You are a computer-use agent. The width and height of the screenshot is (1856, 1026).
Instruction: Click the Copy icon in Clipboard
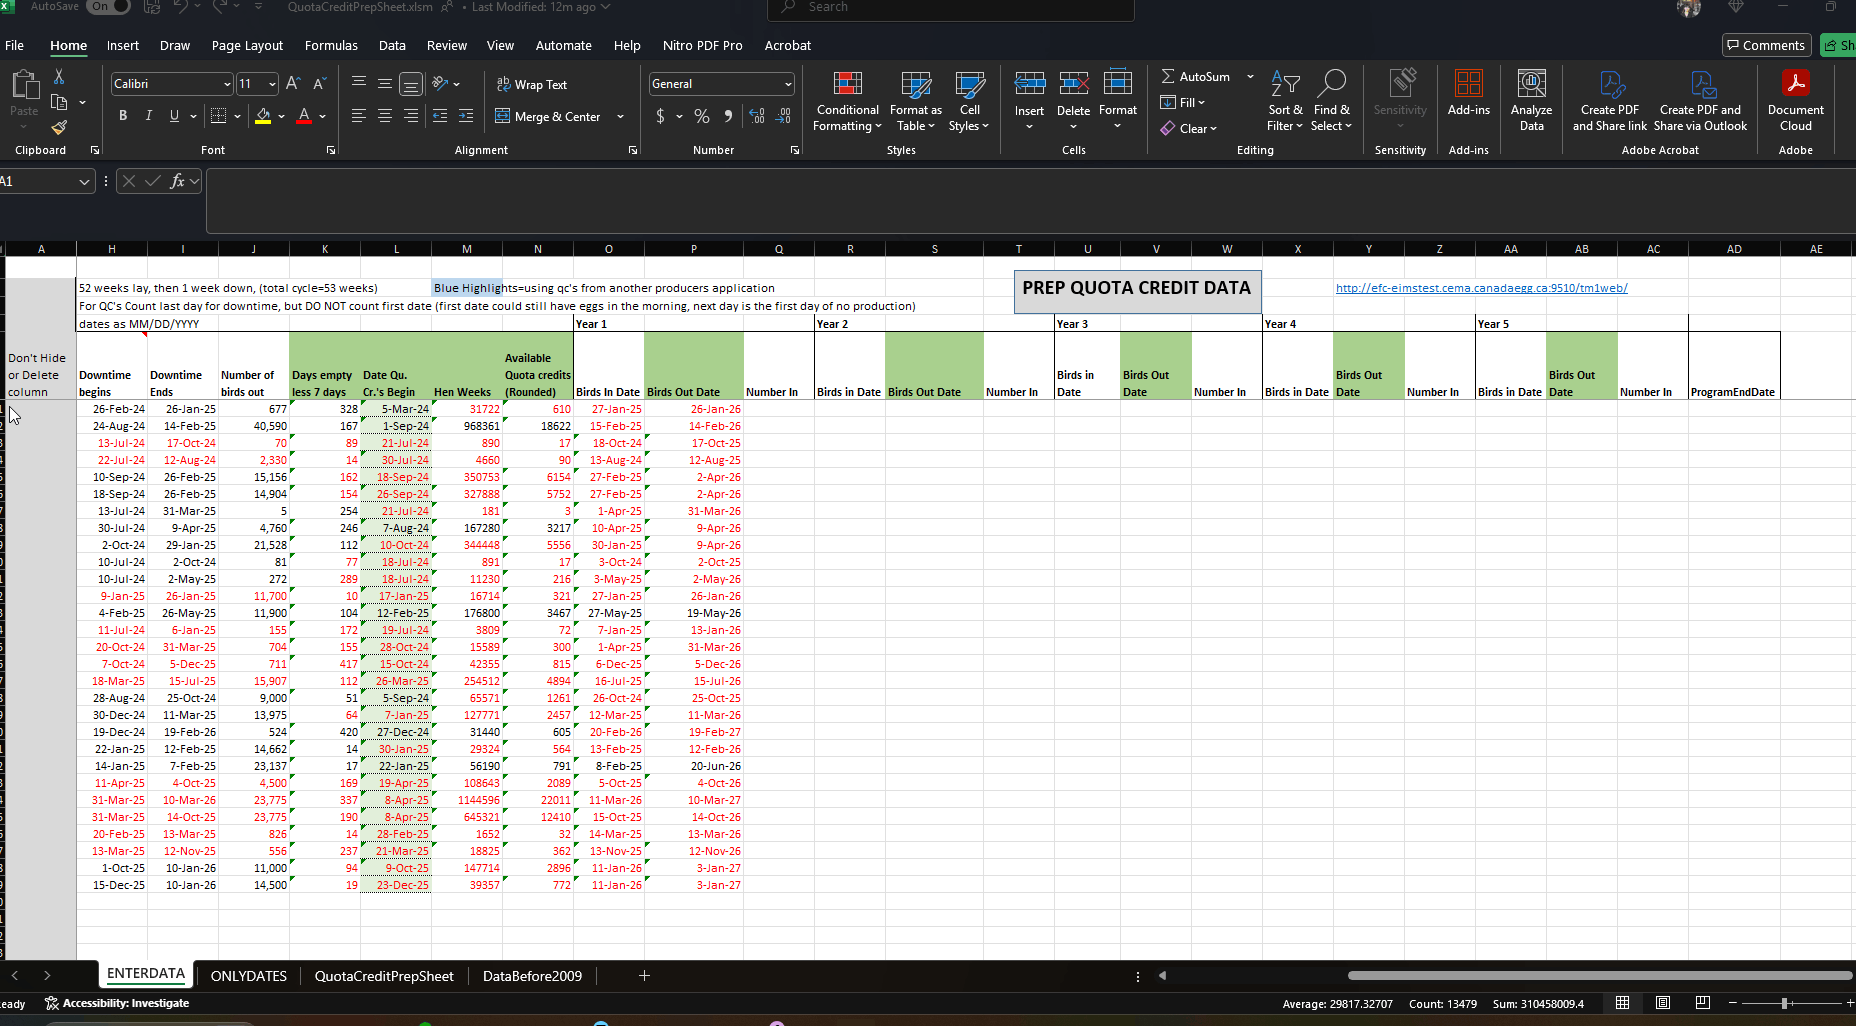59,102
